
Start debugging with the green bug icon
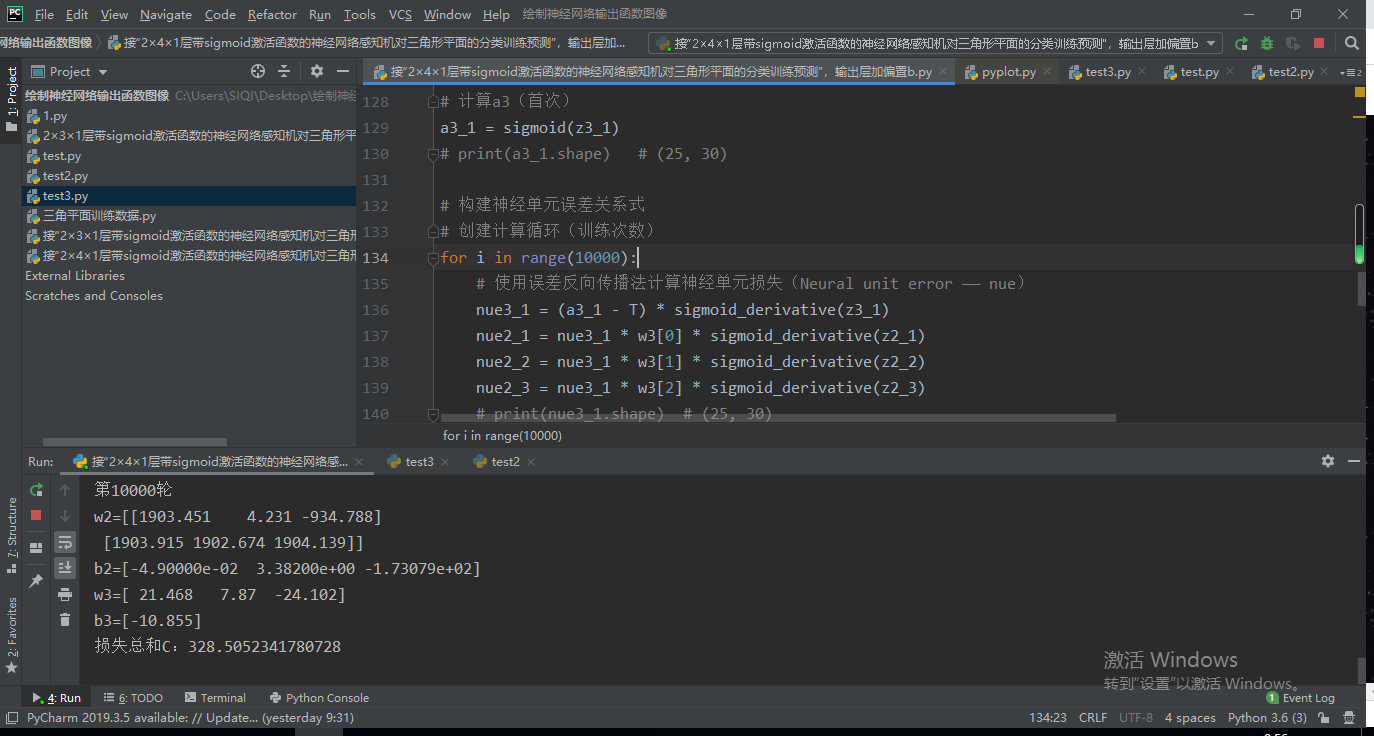click(1267, 44)
